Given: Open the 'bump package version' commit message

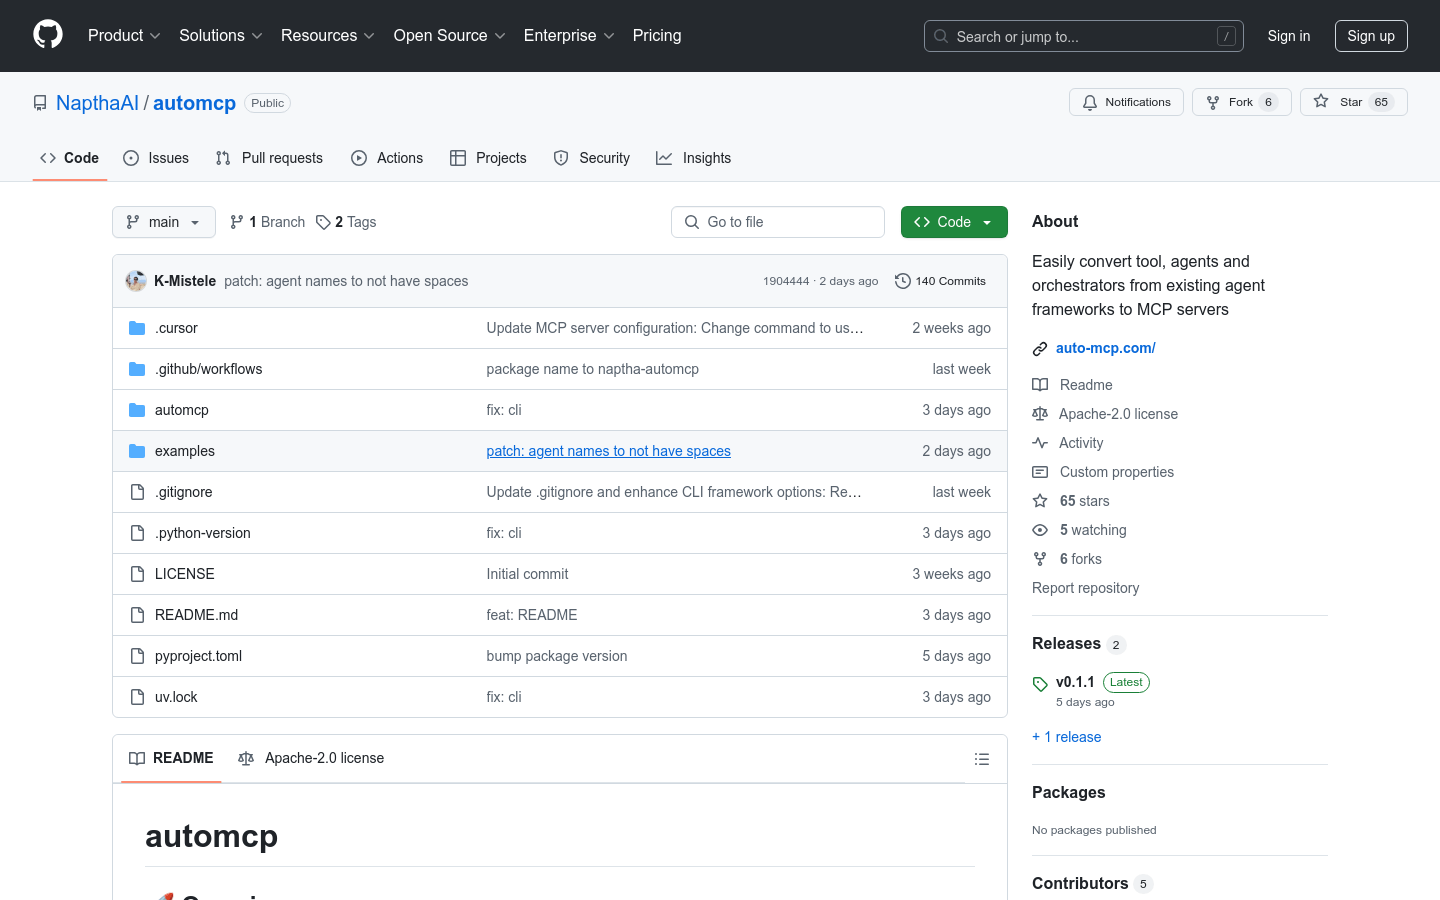Looking at the screenshot, I should pos(557,656).
